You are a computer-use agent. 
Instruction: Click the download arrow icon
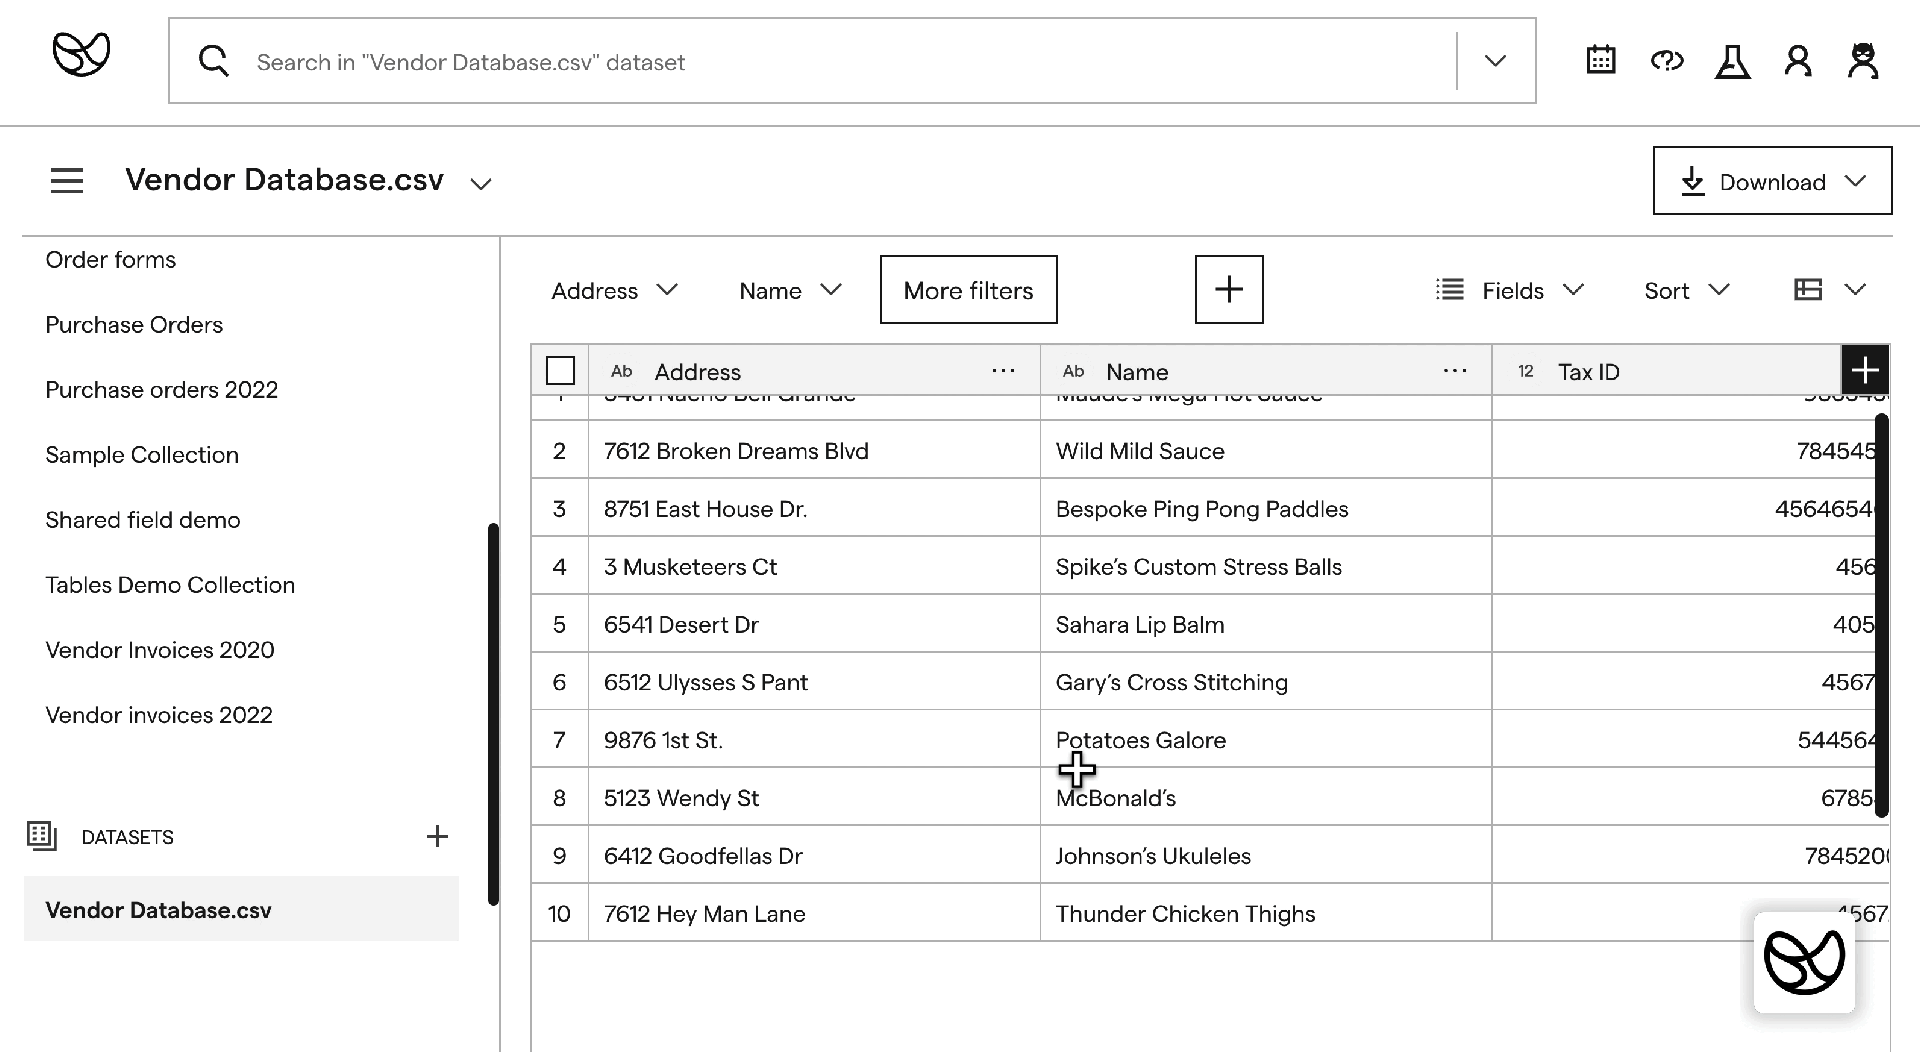pyautogui.click(x=1692, y=182)
